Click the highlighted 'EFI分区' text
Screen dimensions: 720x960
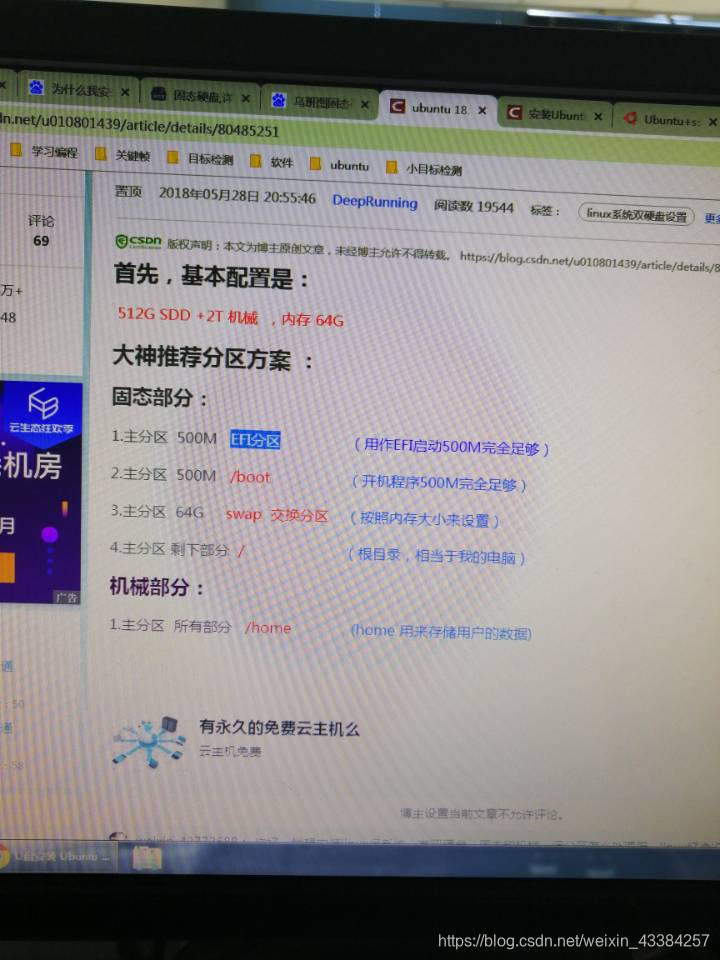point(255,440)
